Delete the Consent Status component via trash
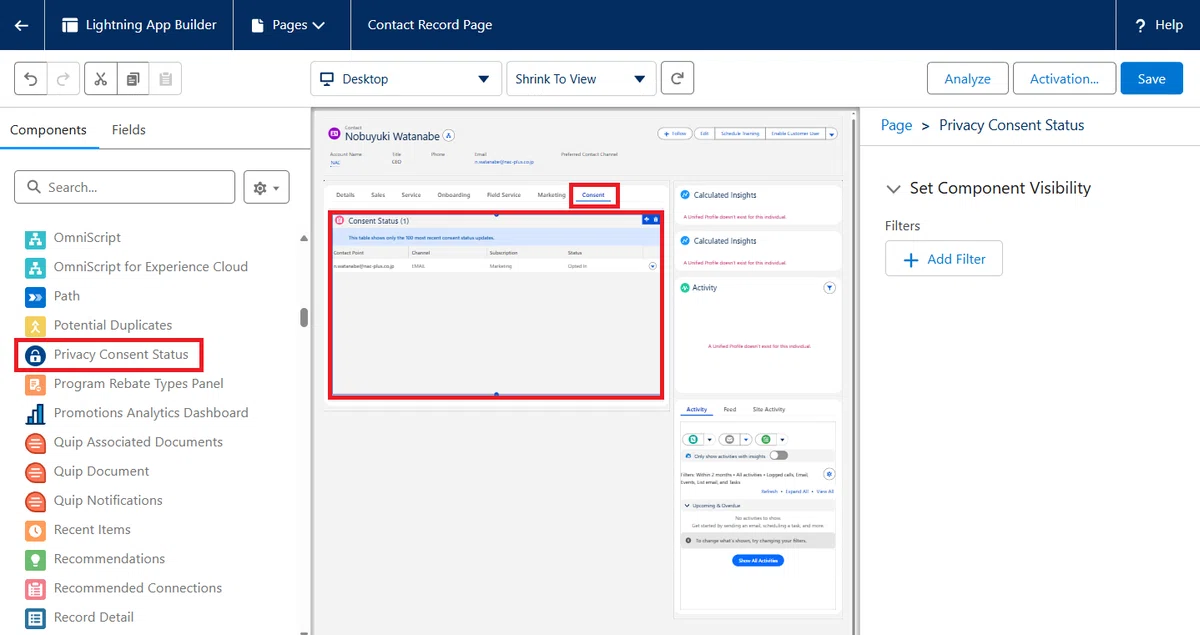Image resolution: width=1200 pixels, height=635 pixels. pos(655,219)
